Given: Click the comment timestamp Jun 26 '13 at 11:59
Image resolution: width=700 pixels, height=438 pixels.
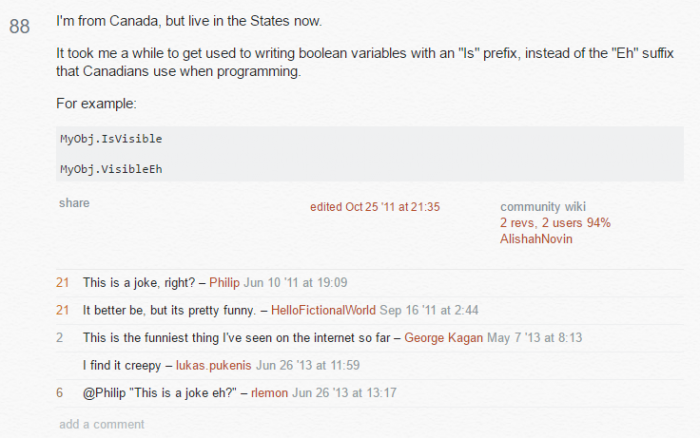Looking at the screenshot, I should pos(308,366).
